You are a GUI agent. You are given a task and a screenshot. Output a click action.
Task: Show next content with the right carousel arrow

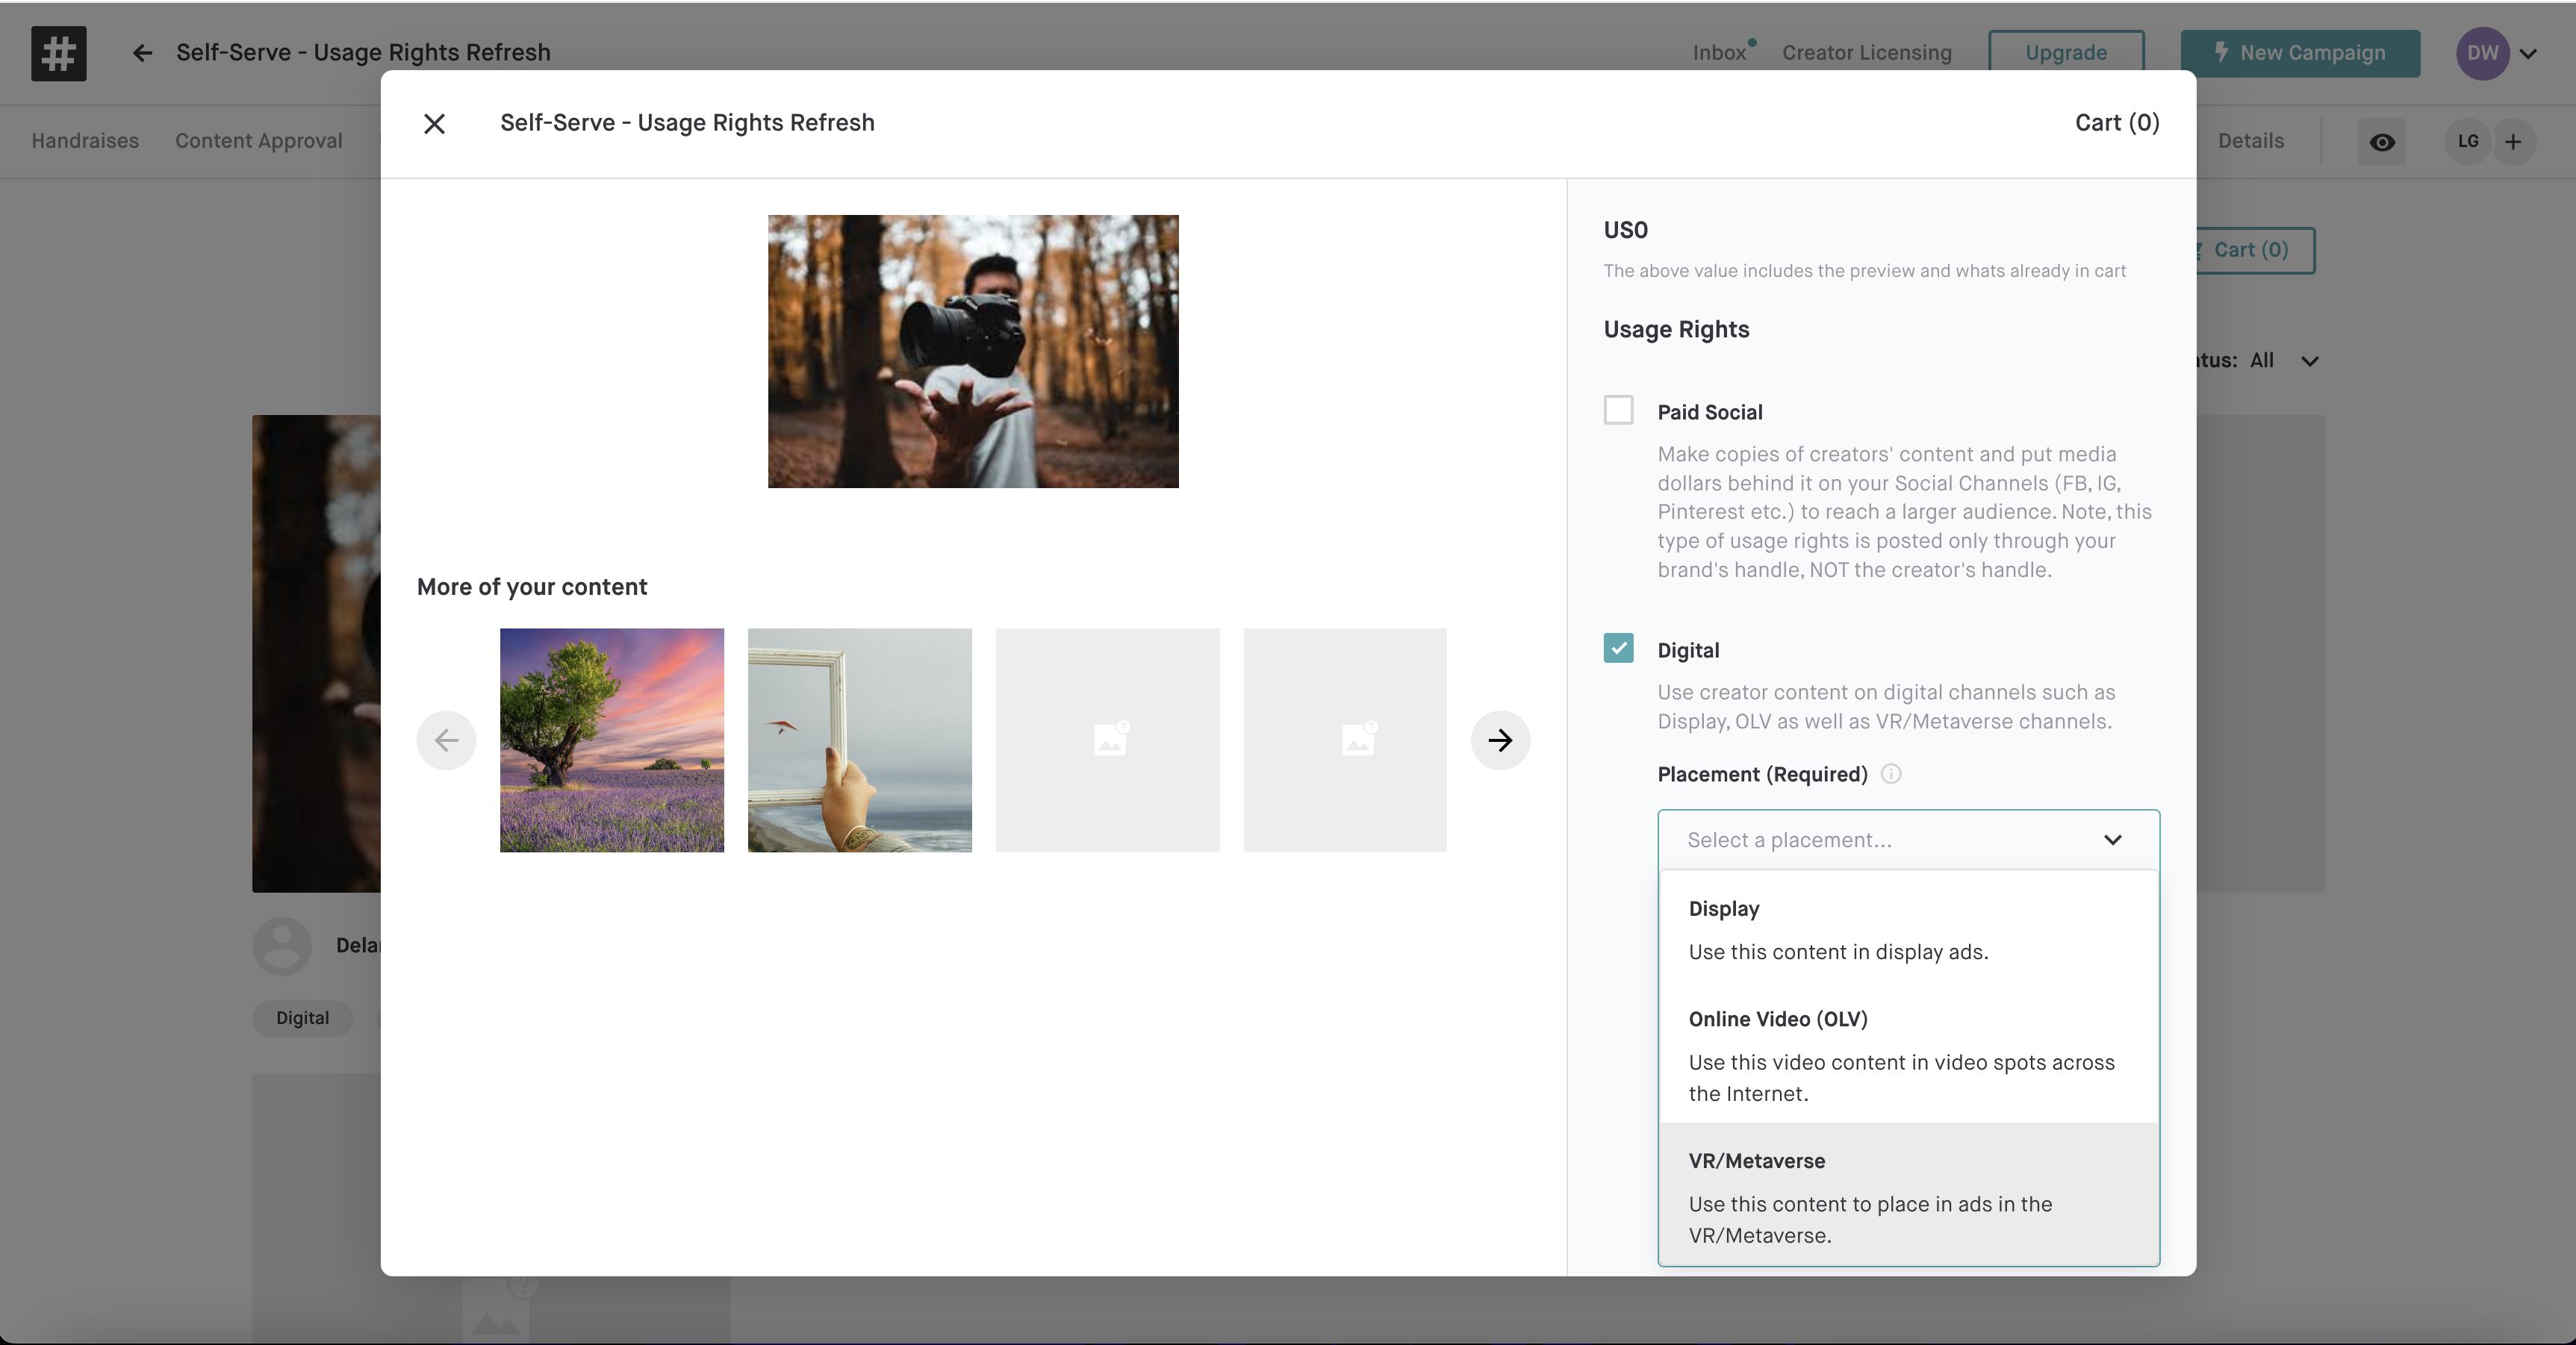(x=1499, y=740)
